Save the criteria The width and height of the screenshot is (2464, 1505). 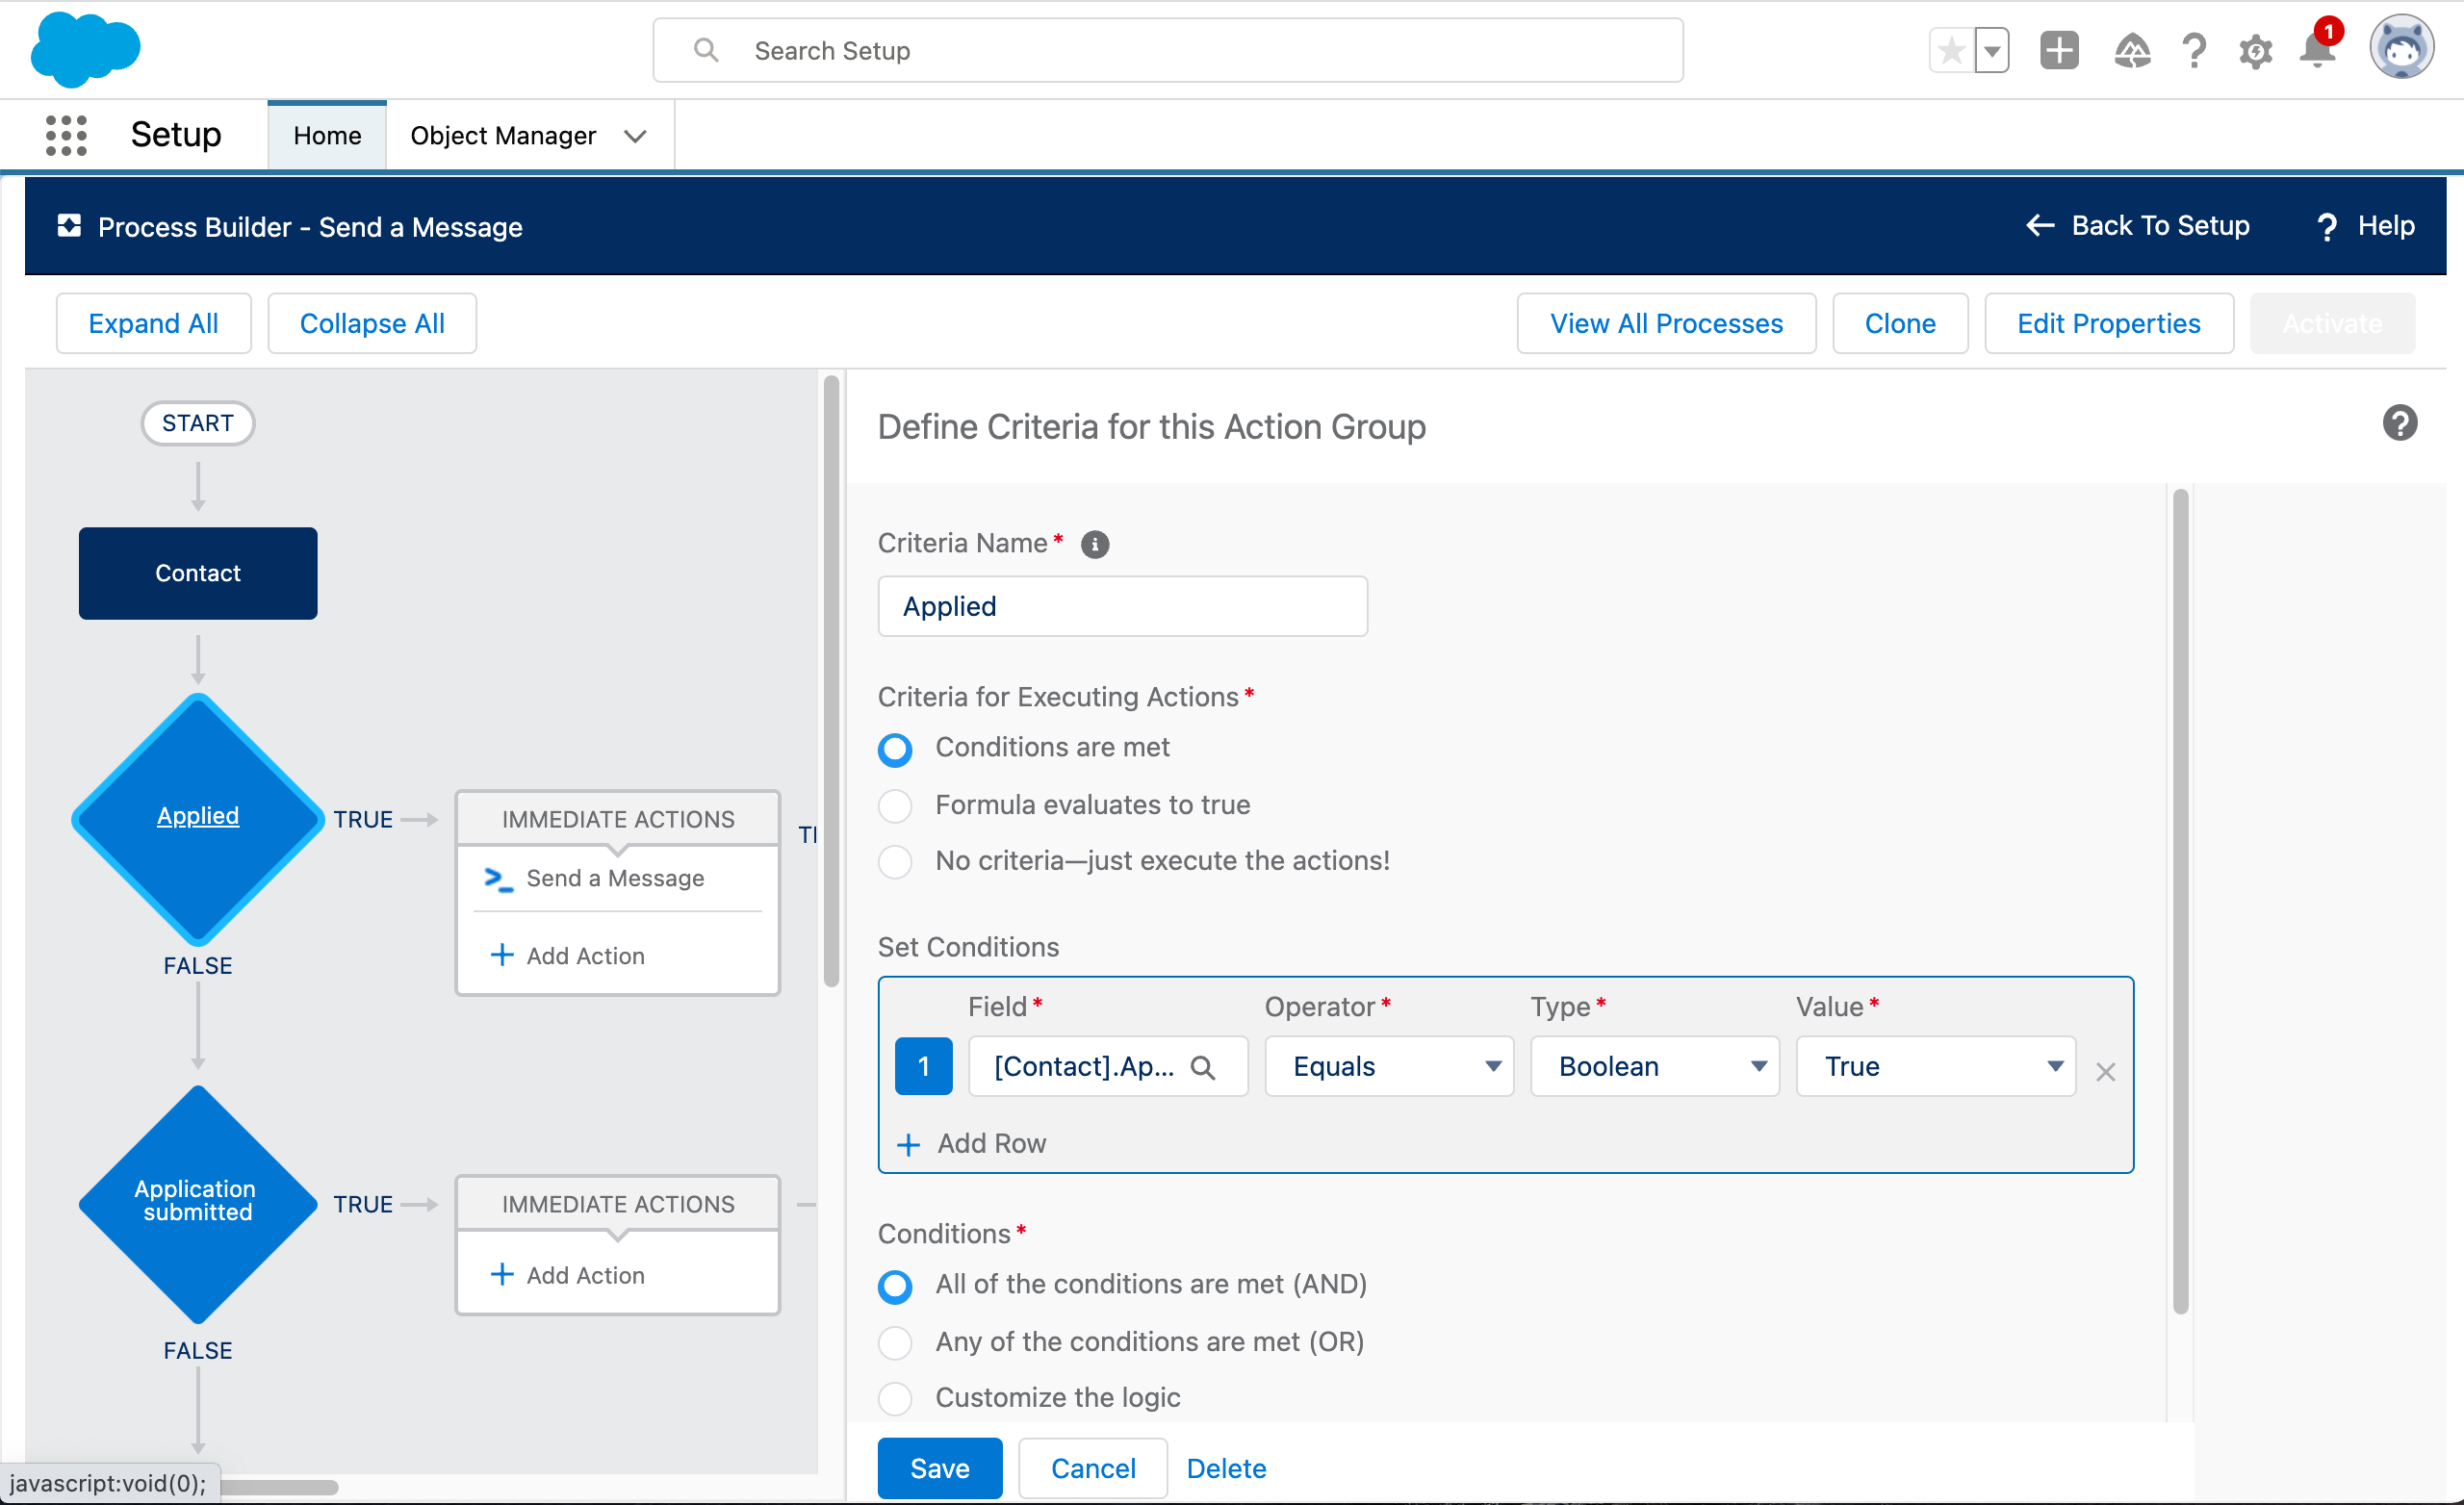(x=939, y=1467)
